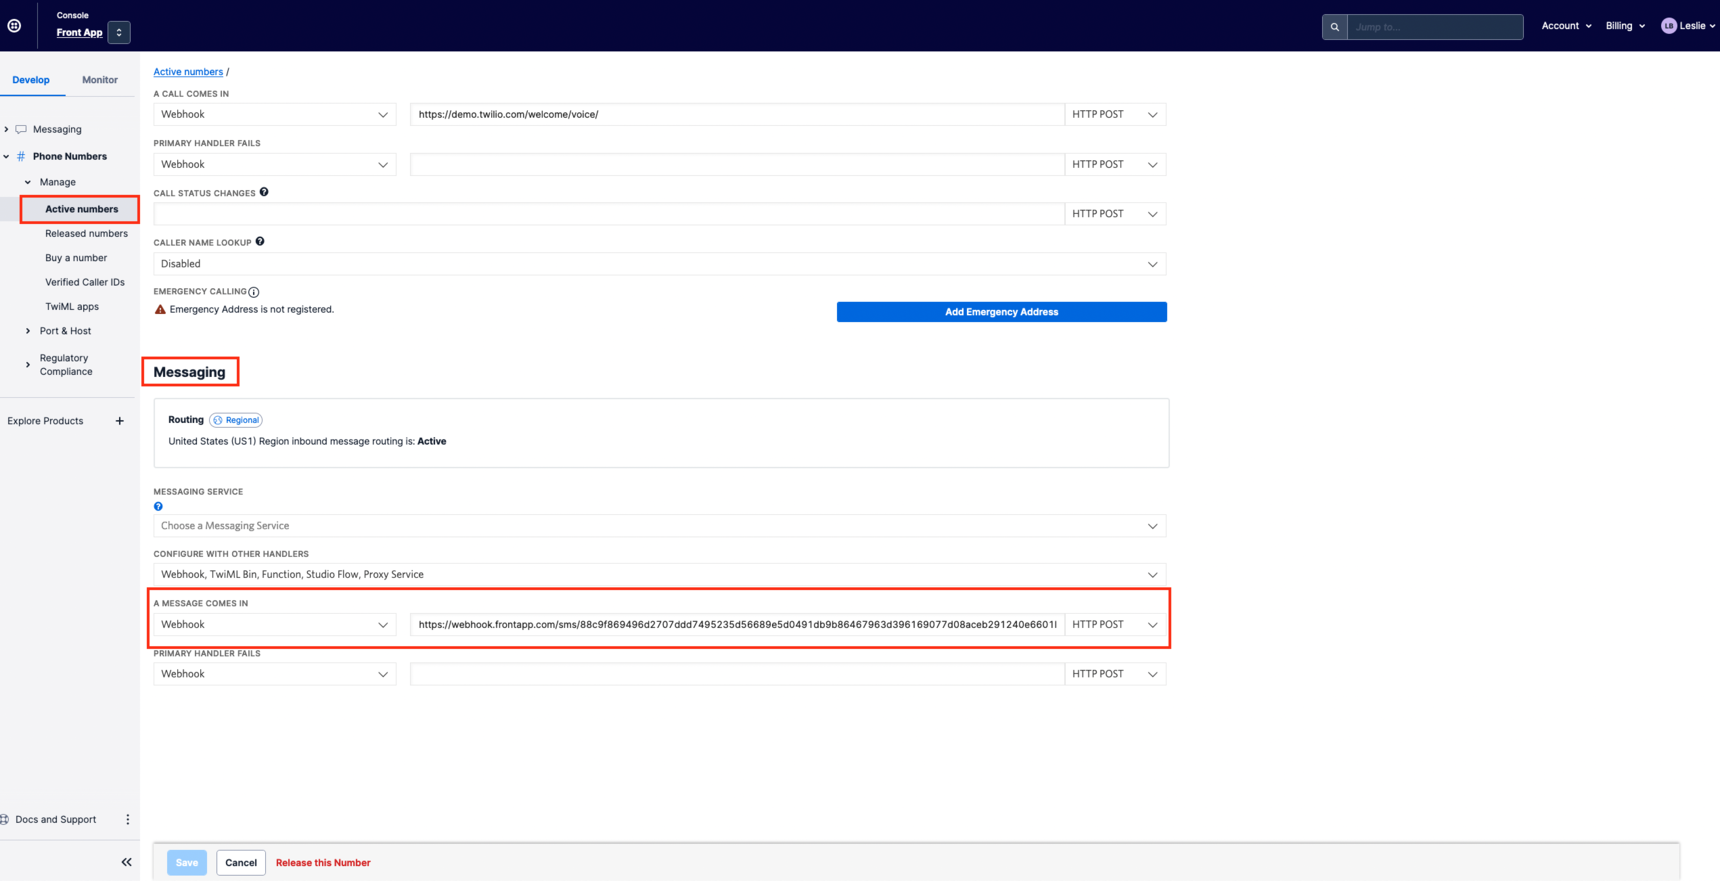
Task: Expand the Port & Host section
Action: tap(64, 331)
